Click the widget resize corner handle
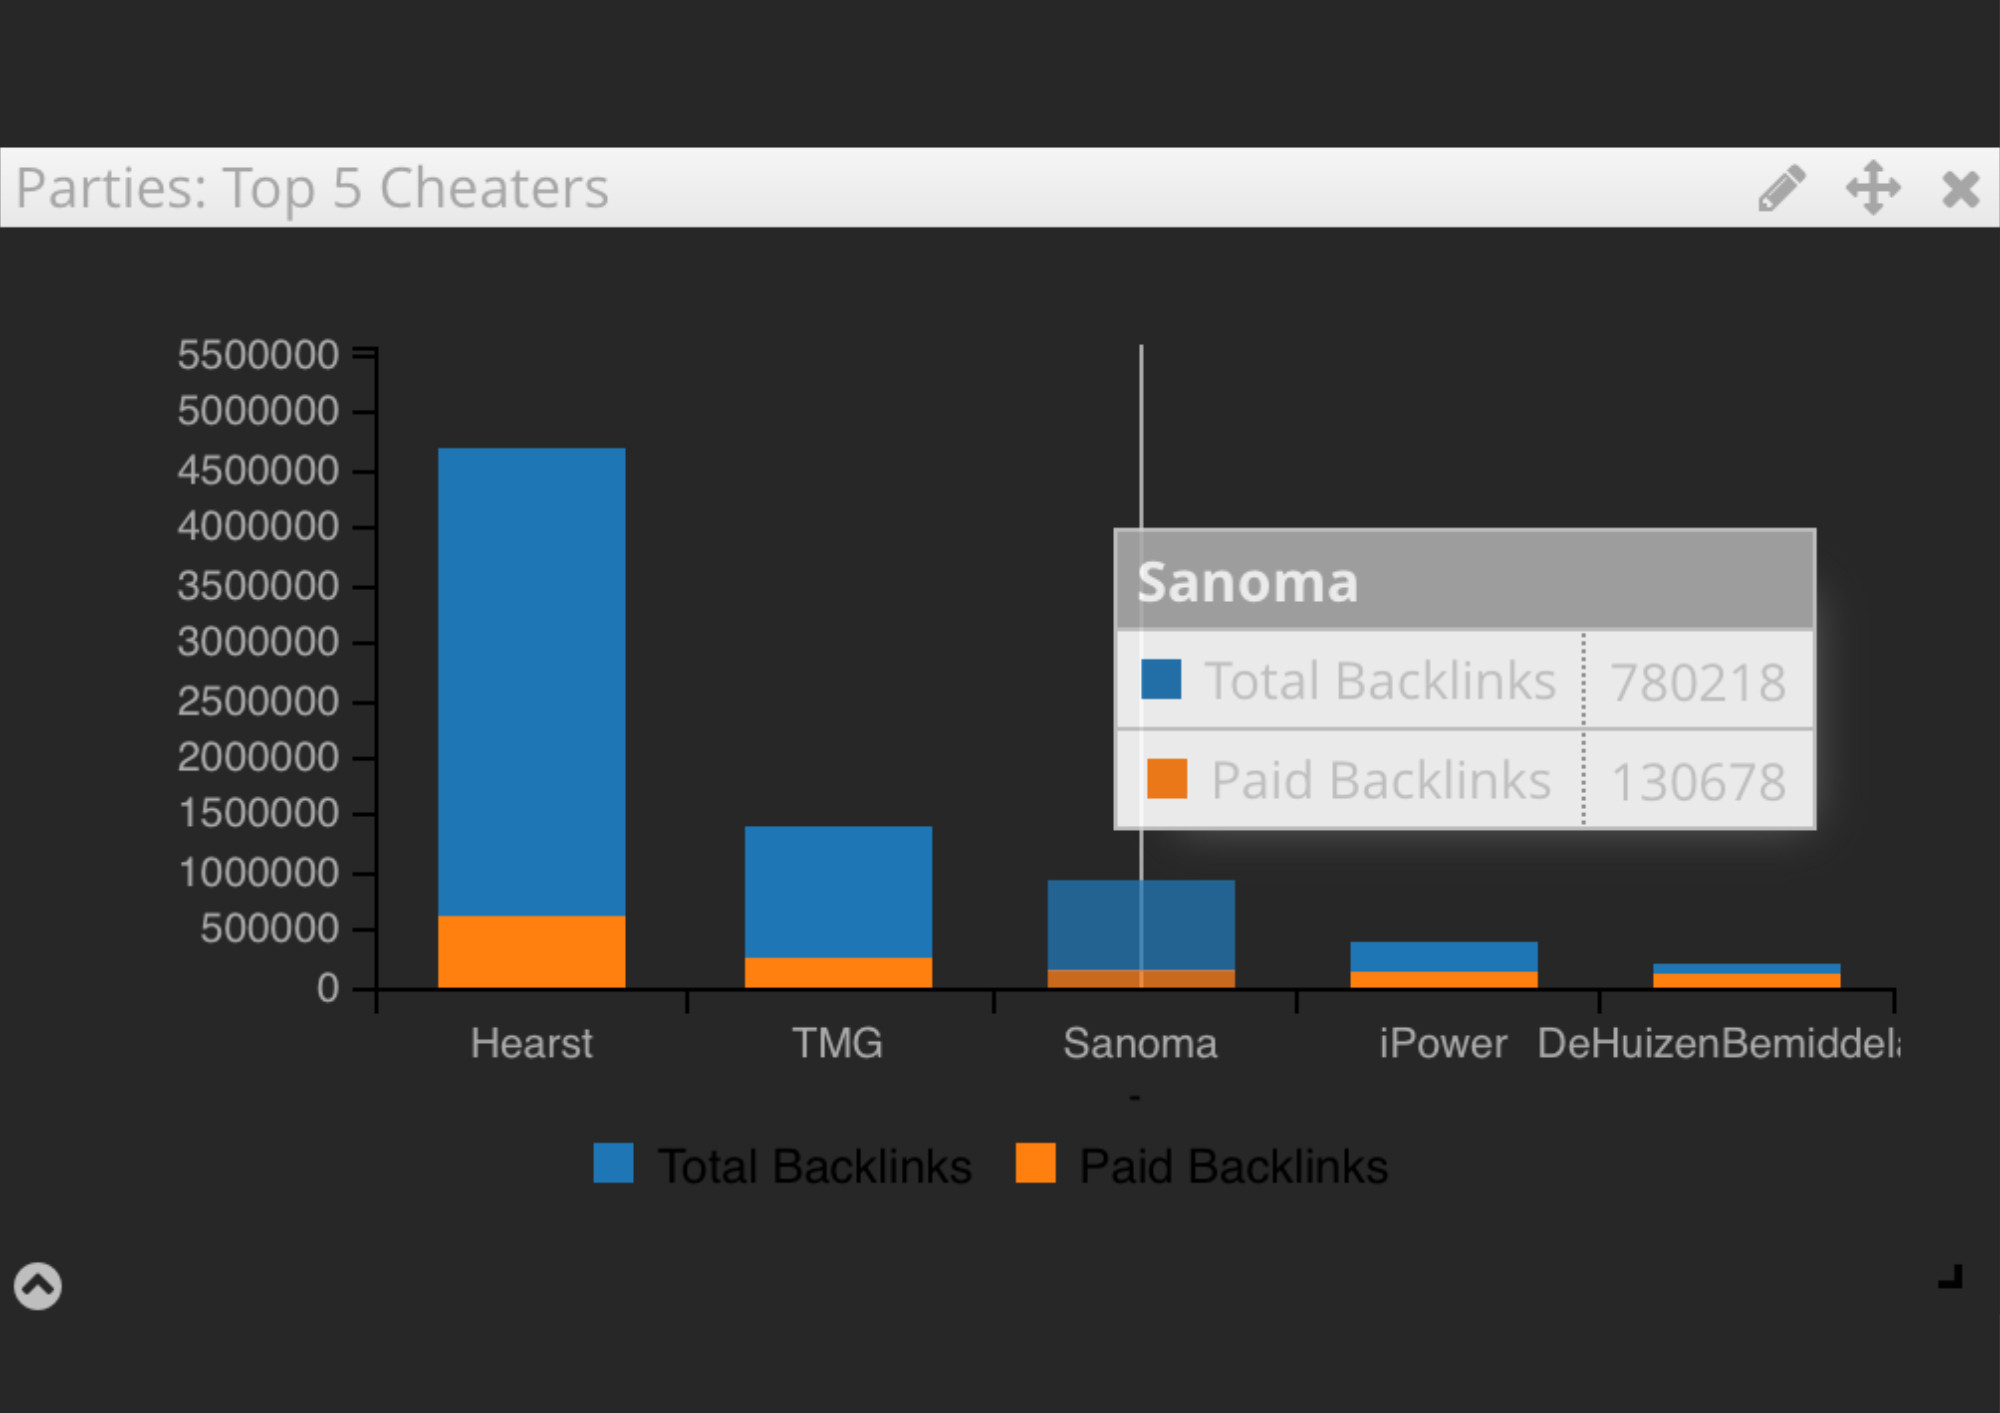 coord(1951,1277)
